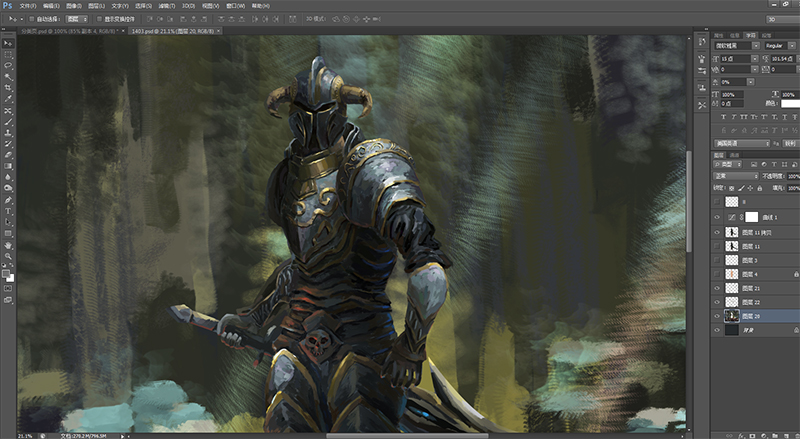This screenshot has height=439, width=800.
Task: Select the Move tool
Action: point(8,43)
